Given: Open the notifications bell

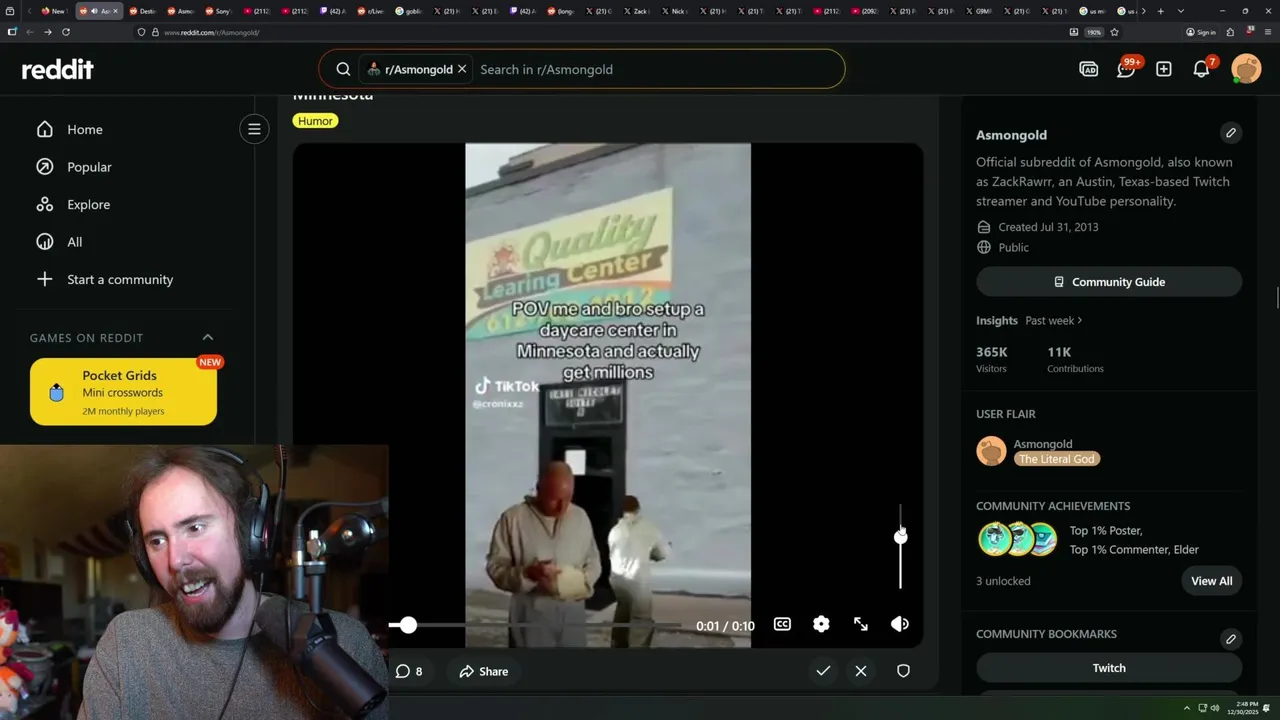Looking at the screenshot, I should (x=1202, y=68).
